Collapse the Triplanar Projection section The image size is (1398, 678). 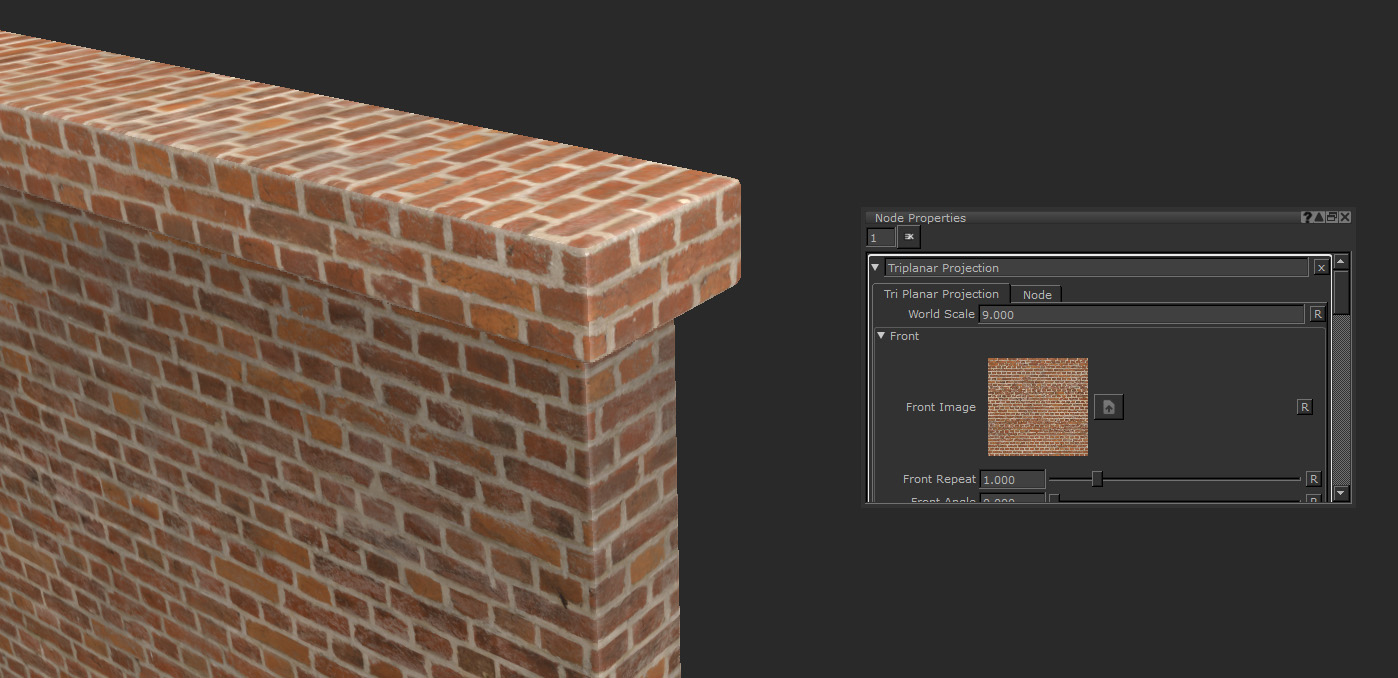(x=876, y=267)
